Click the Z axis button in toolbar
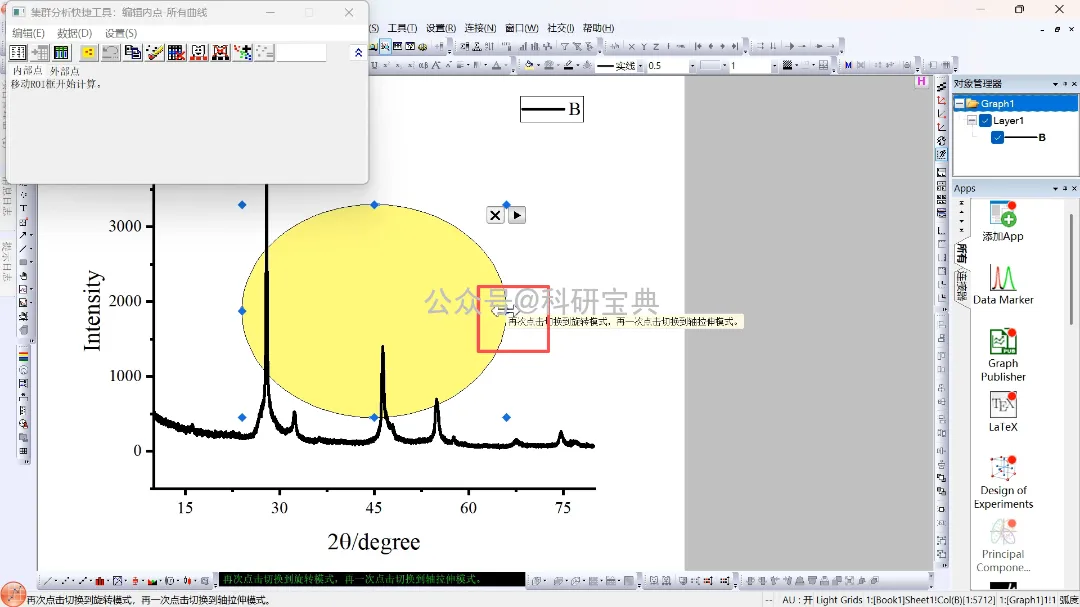The width and height of the screenshot is (1080, 607). pos(656,47)
